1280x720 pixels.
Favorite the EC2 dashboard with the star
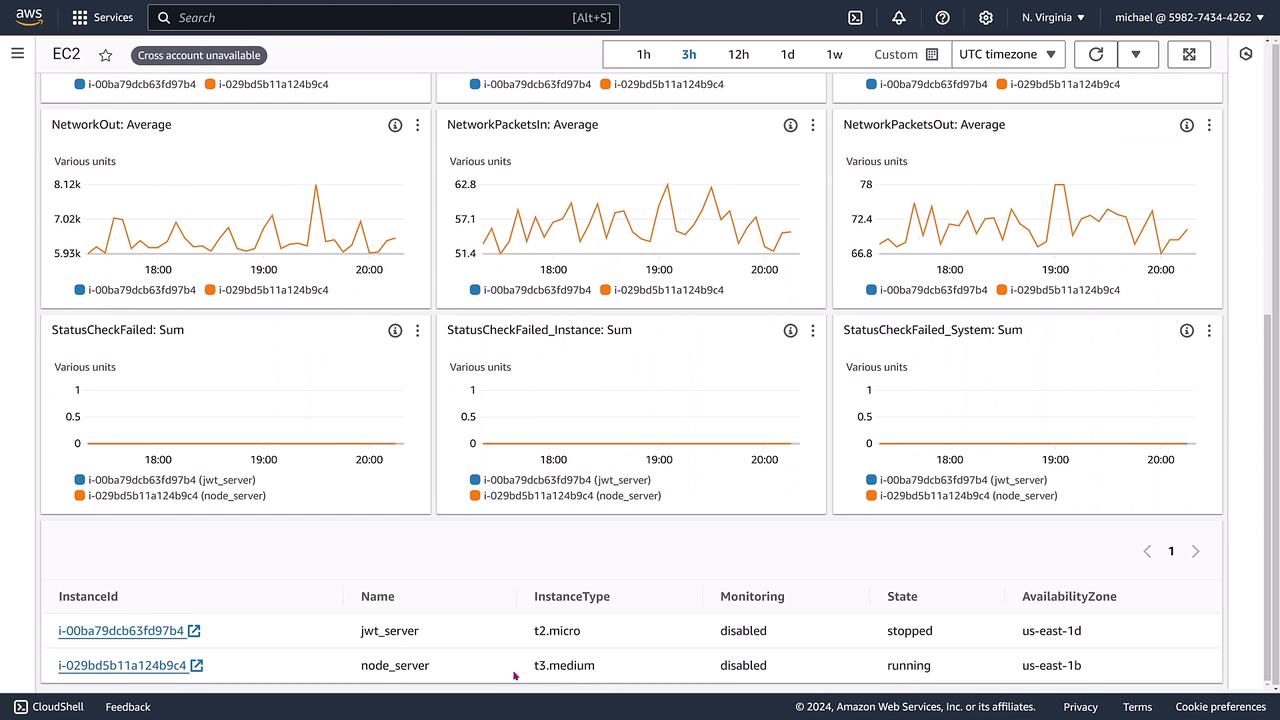tap(106, 55)
